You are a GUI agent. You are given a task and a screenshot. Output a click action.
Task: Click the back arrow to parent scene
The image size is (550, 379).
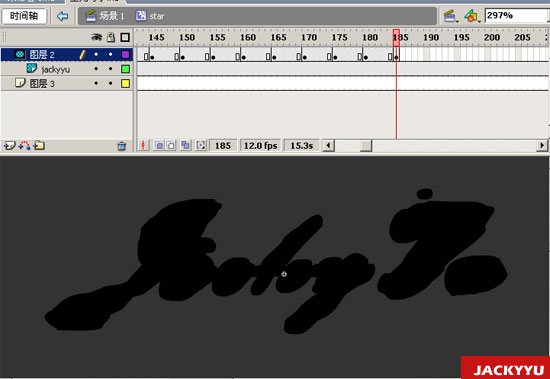[62, 16]
